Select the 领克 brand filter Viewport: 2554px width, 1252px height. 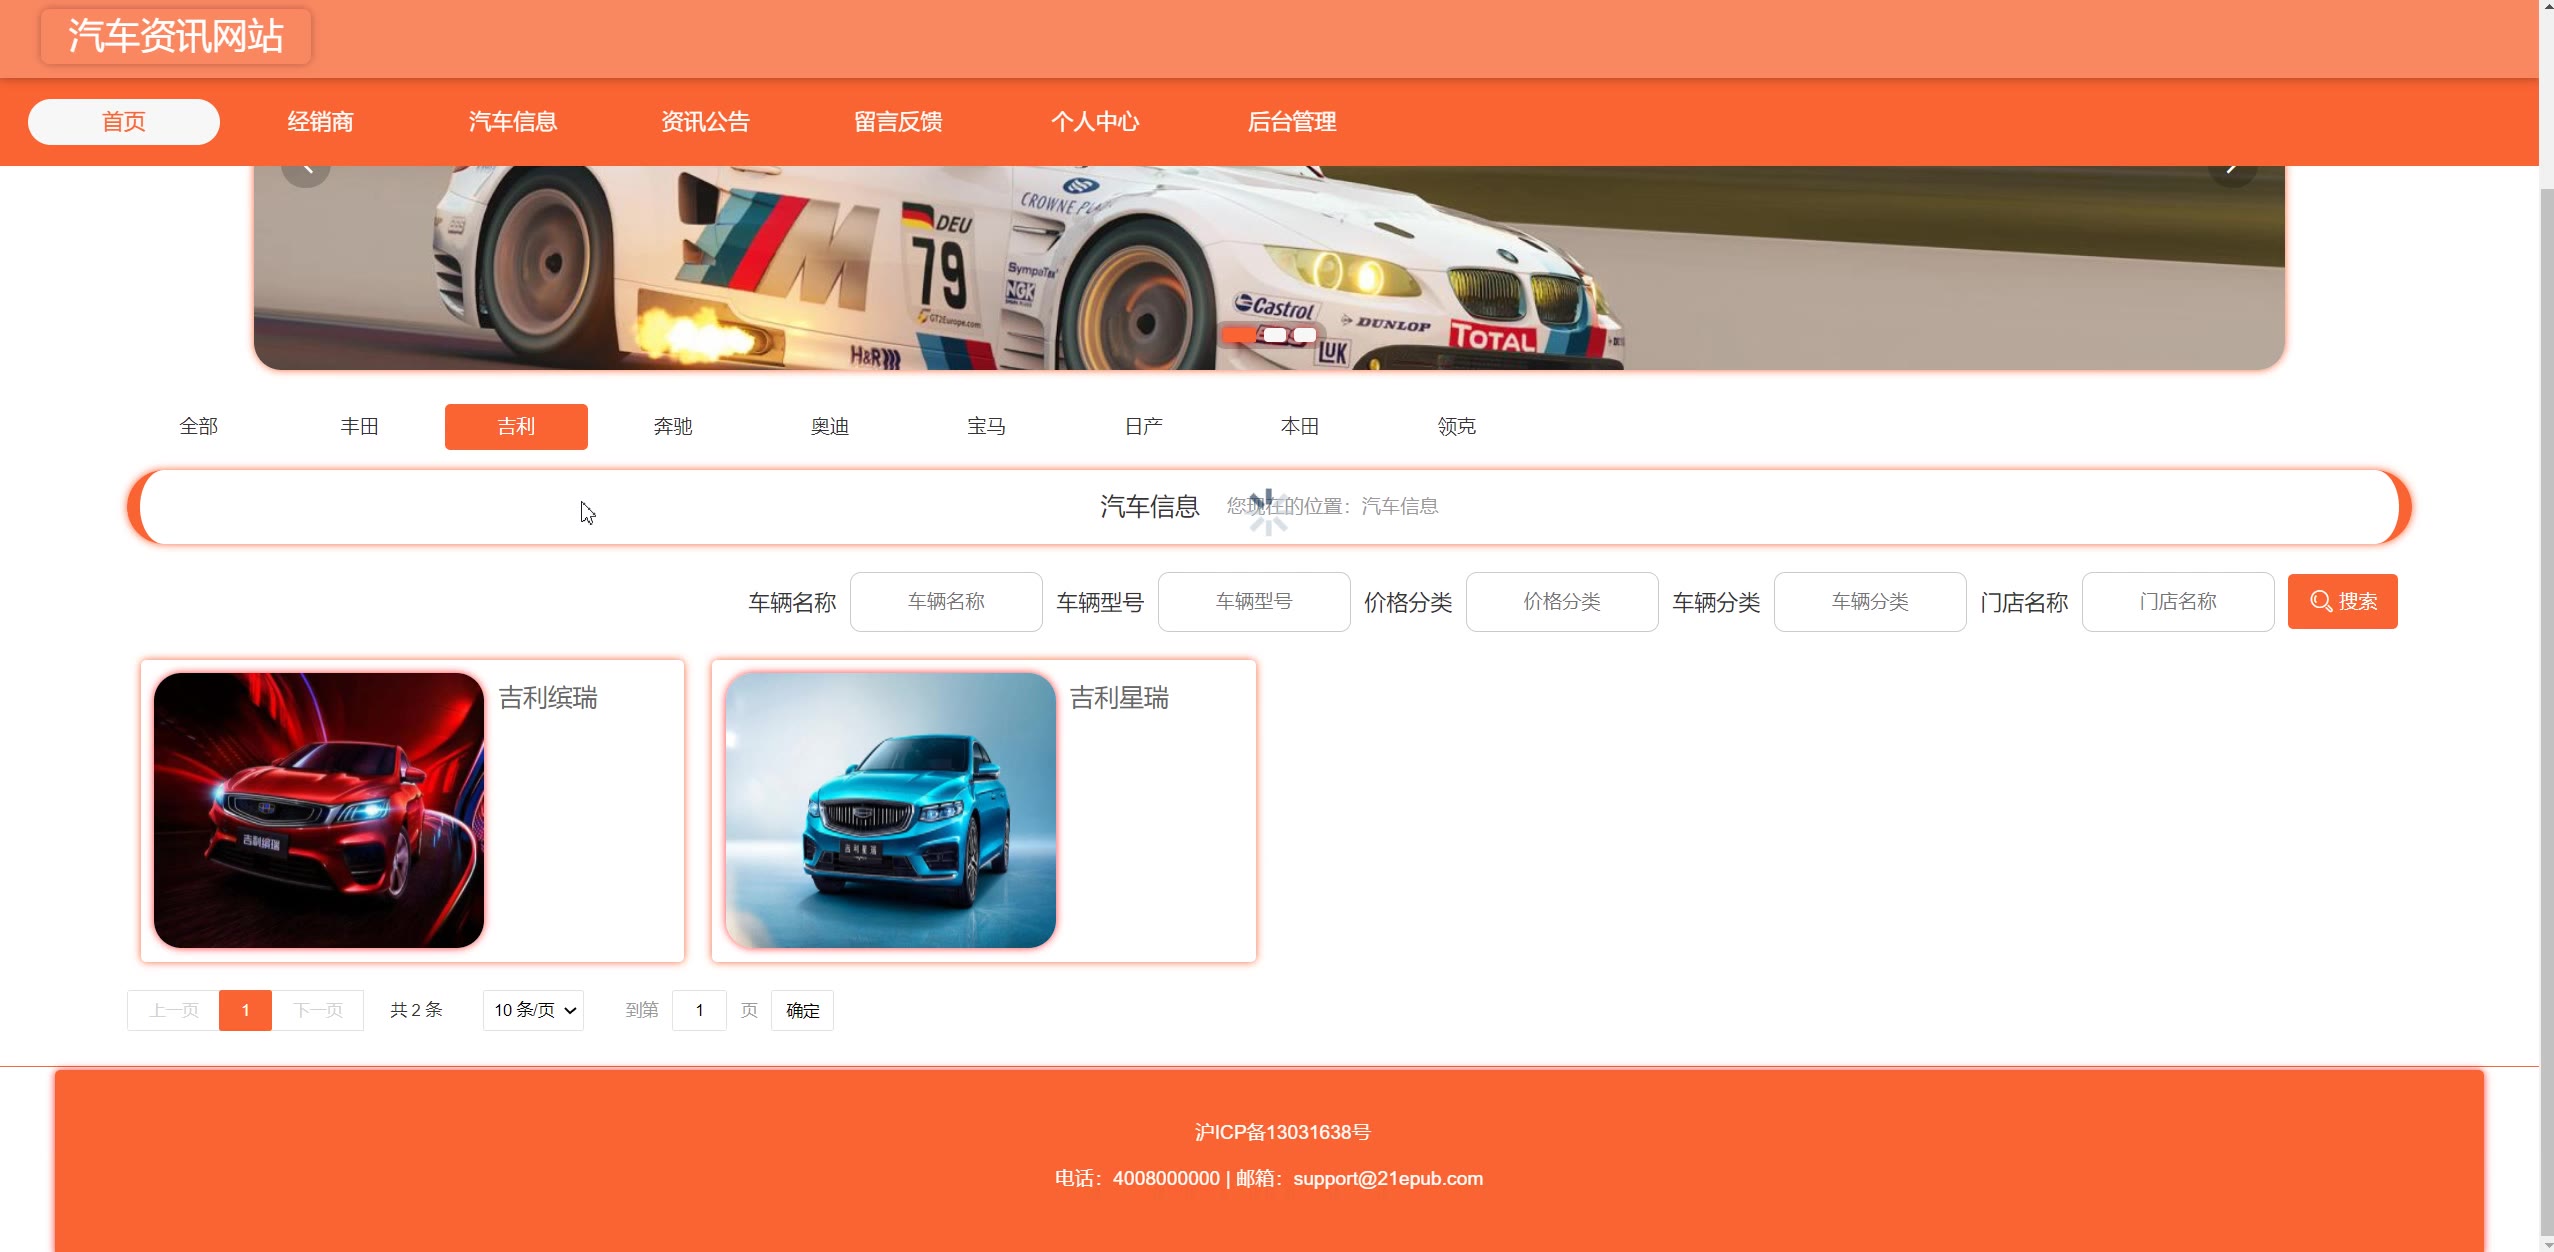(1457, 427)
